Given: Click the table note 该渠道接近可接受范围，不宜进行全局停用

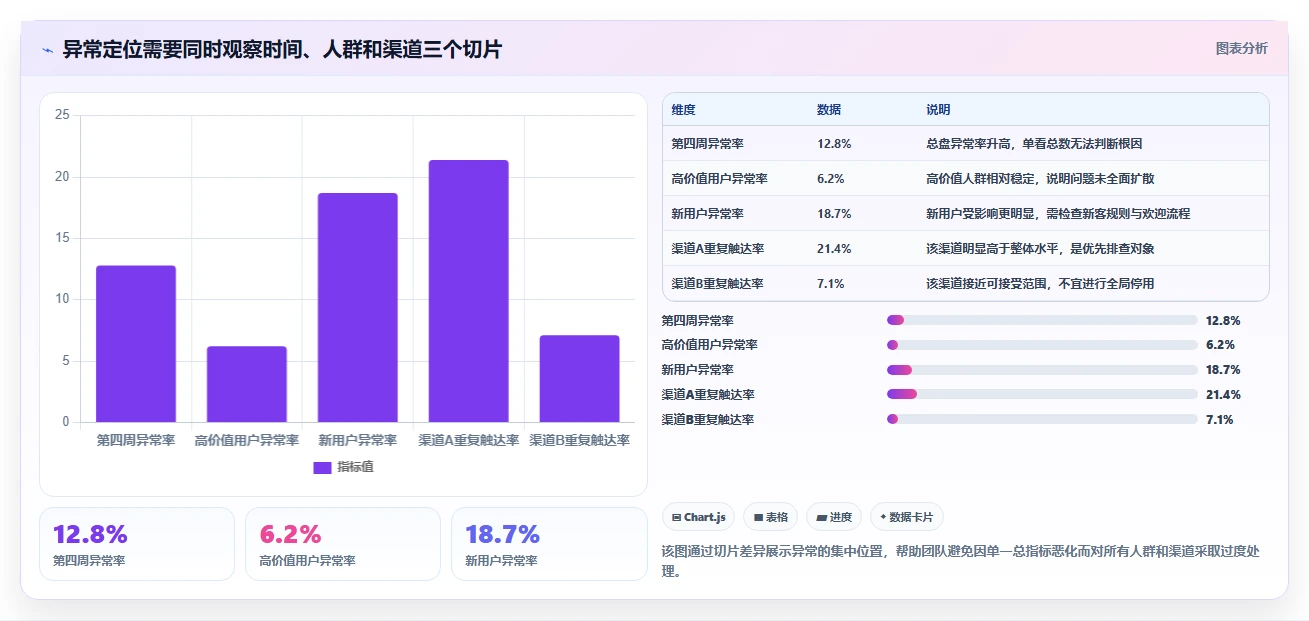Looking at the screenshot, I should [x=1040, y=284].
